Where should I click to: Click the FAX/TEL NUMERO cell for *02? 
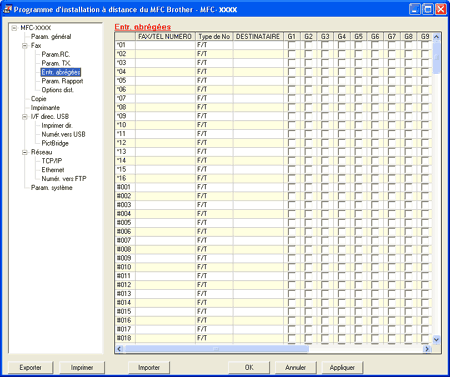(165, 54)
